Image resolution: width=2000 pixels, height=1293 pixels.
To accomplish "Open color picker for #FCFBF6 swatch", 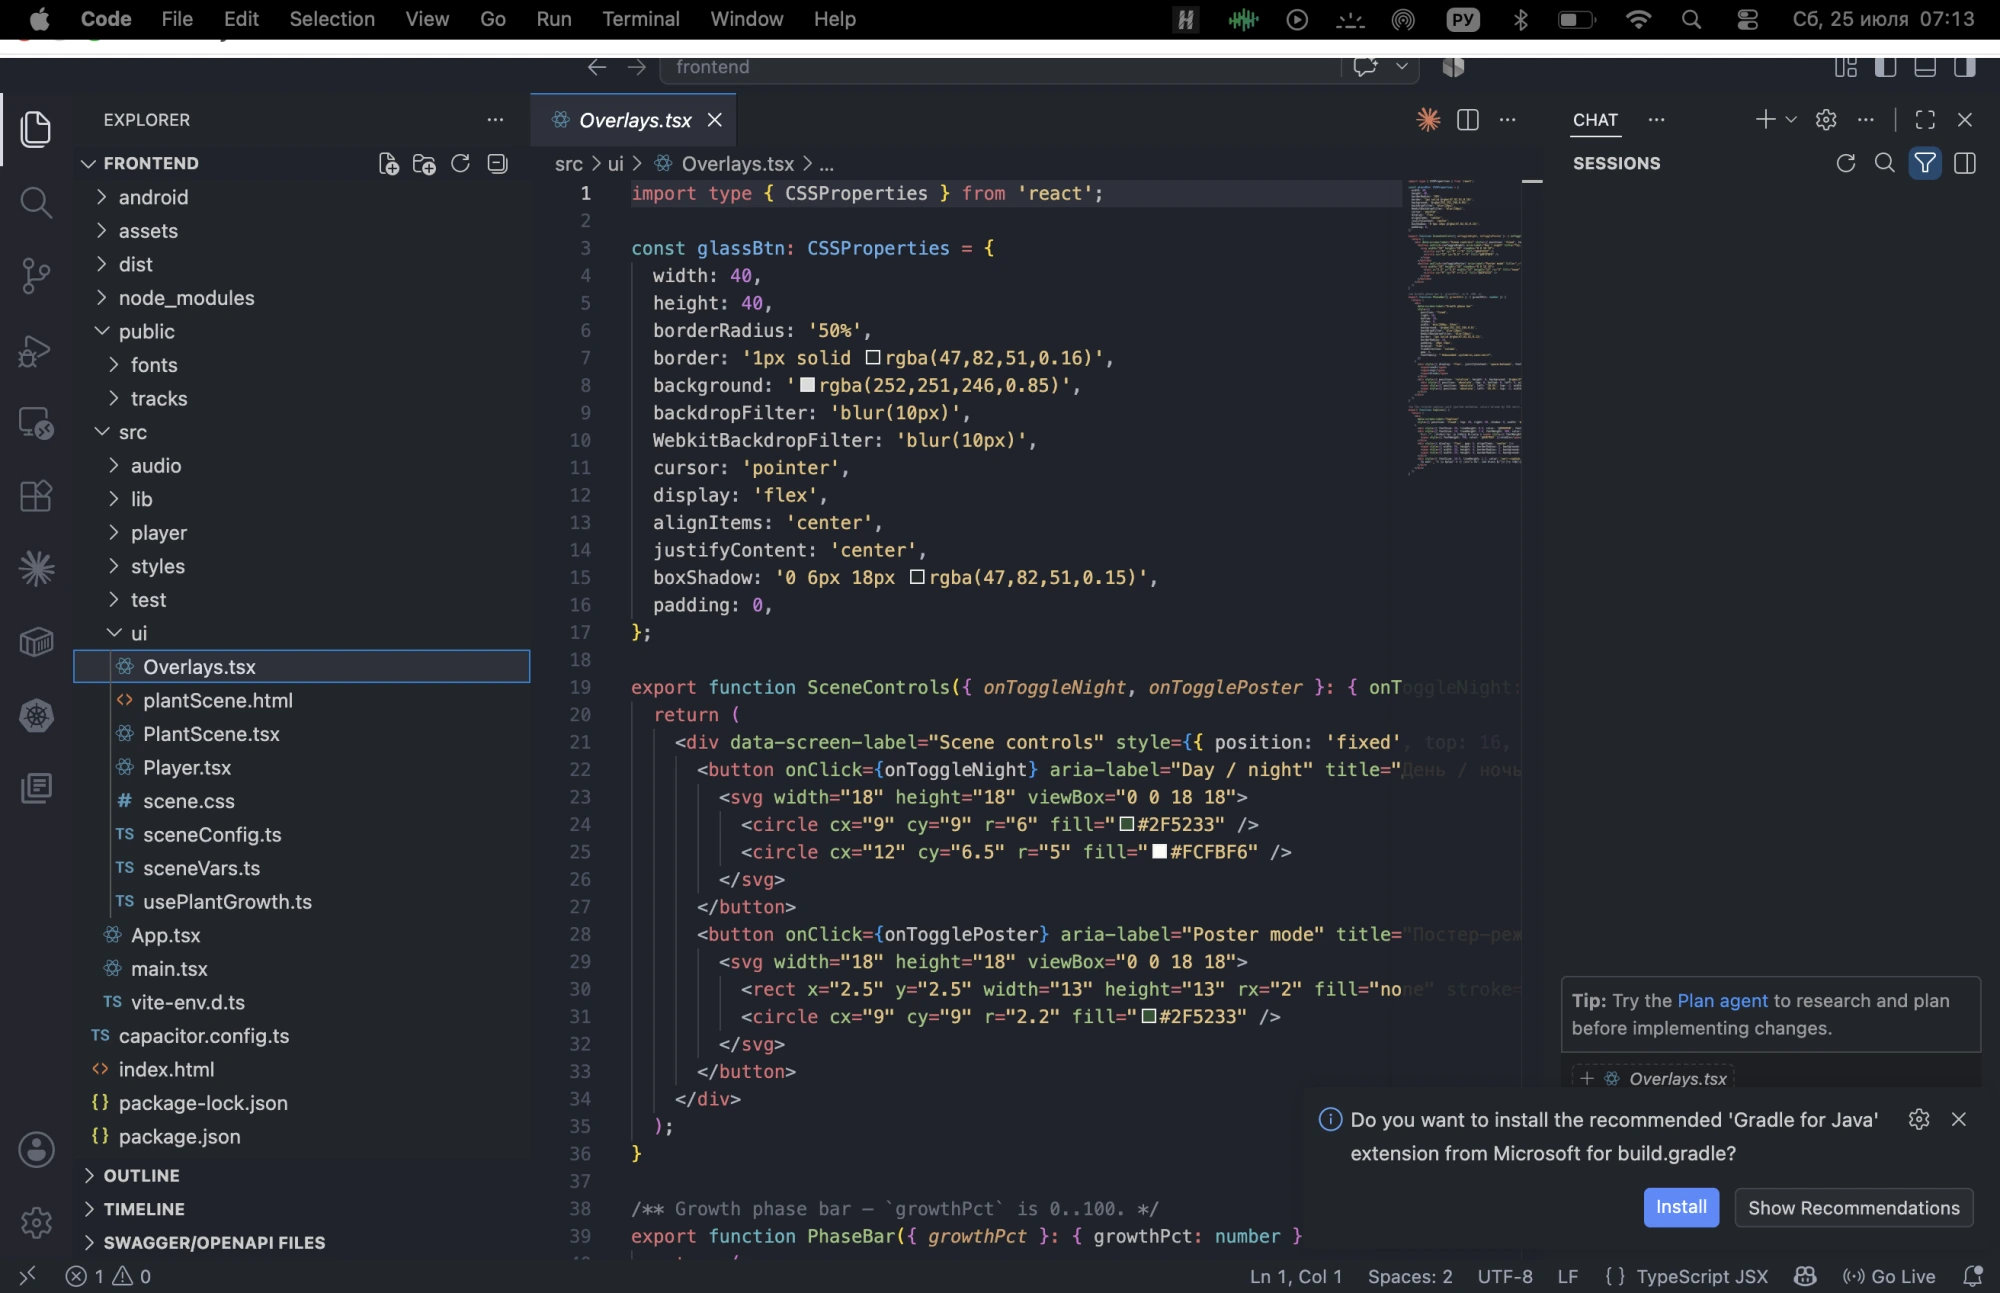I will click(x=1159, y=852).
